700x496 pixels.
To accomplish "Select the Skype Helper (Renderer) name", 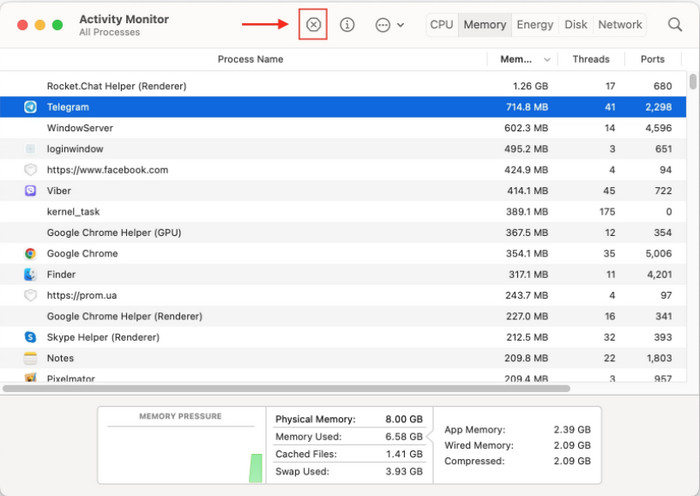I will tap(103, 338).
